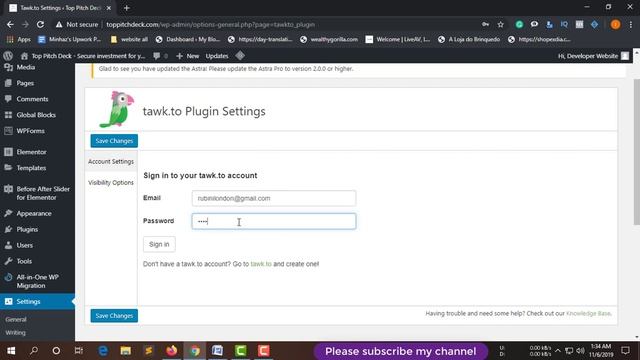Show hidden system tray icons
The image size is (640, 360).
pyautogui.click(x=558, y=351)
